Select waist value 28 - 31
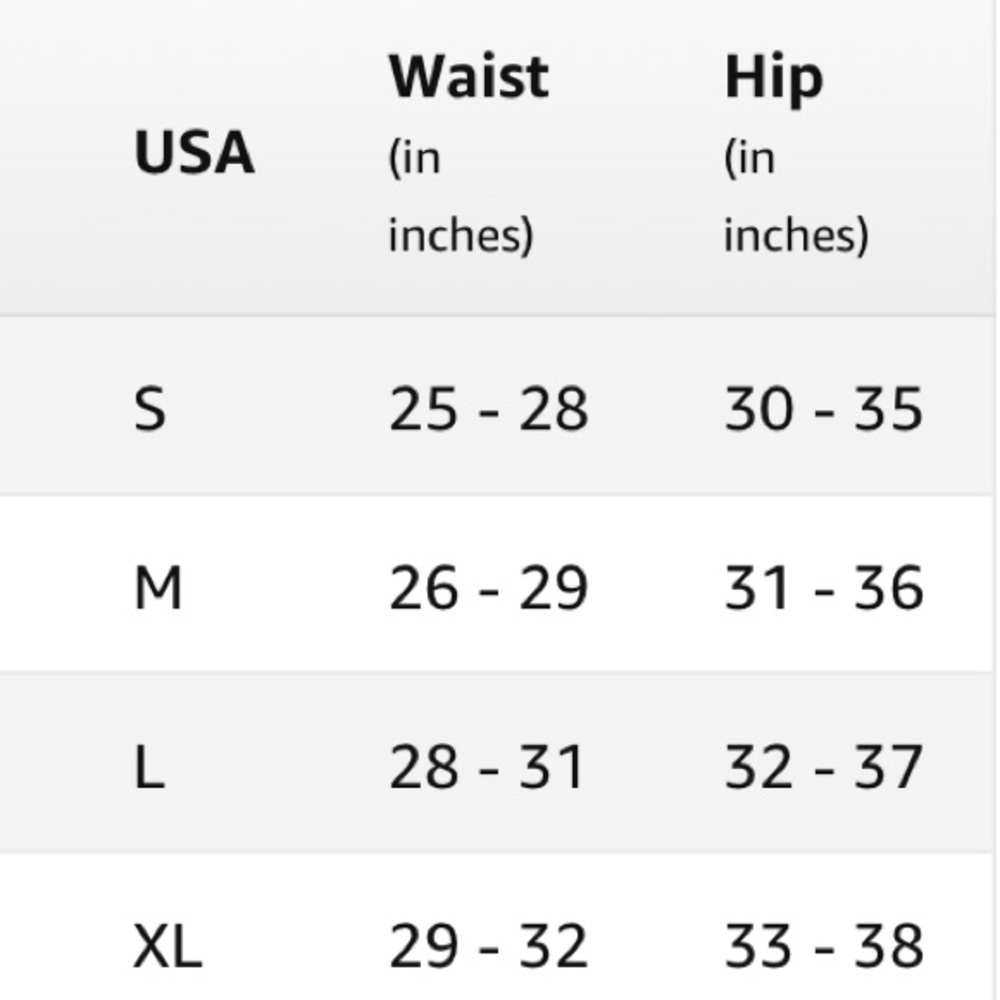The width and height of the screenshot is (1000, 1000). (487, 767)
